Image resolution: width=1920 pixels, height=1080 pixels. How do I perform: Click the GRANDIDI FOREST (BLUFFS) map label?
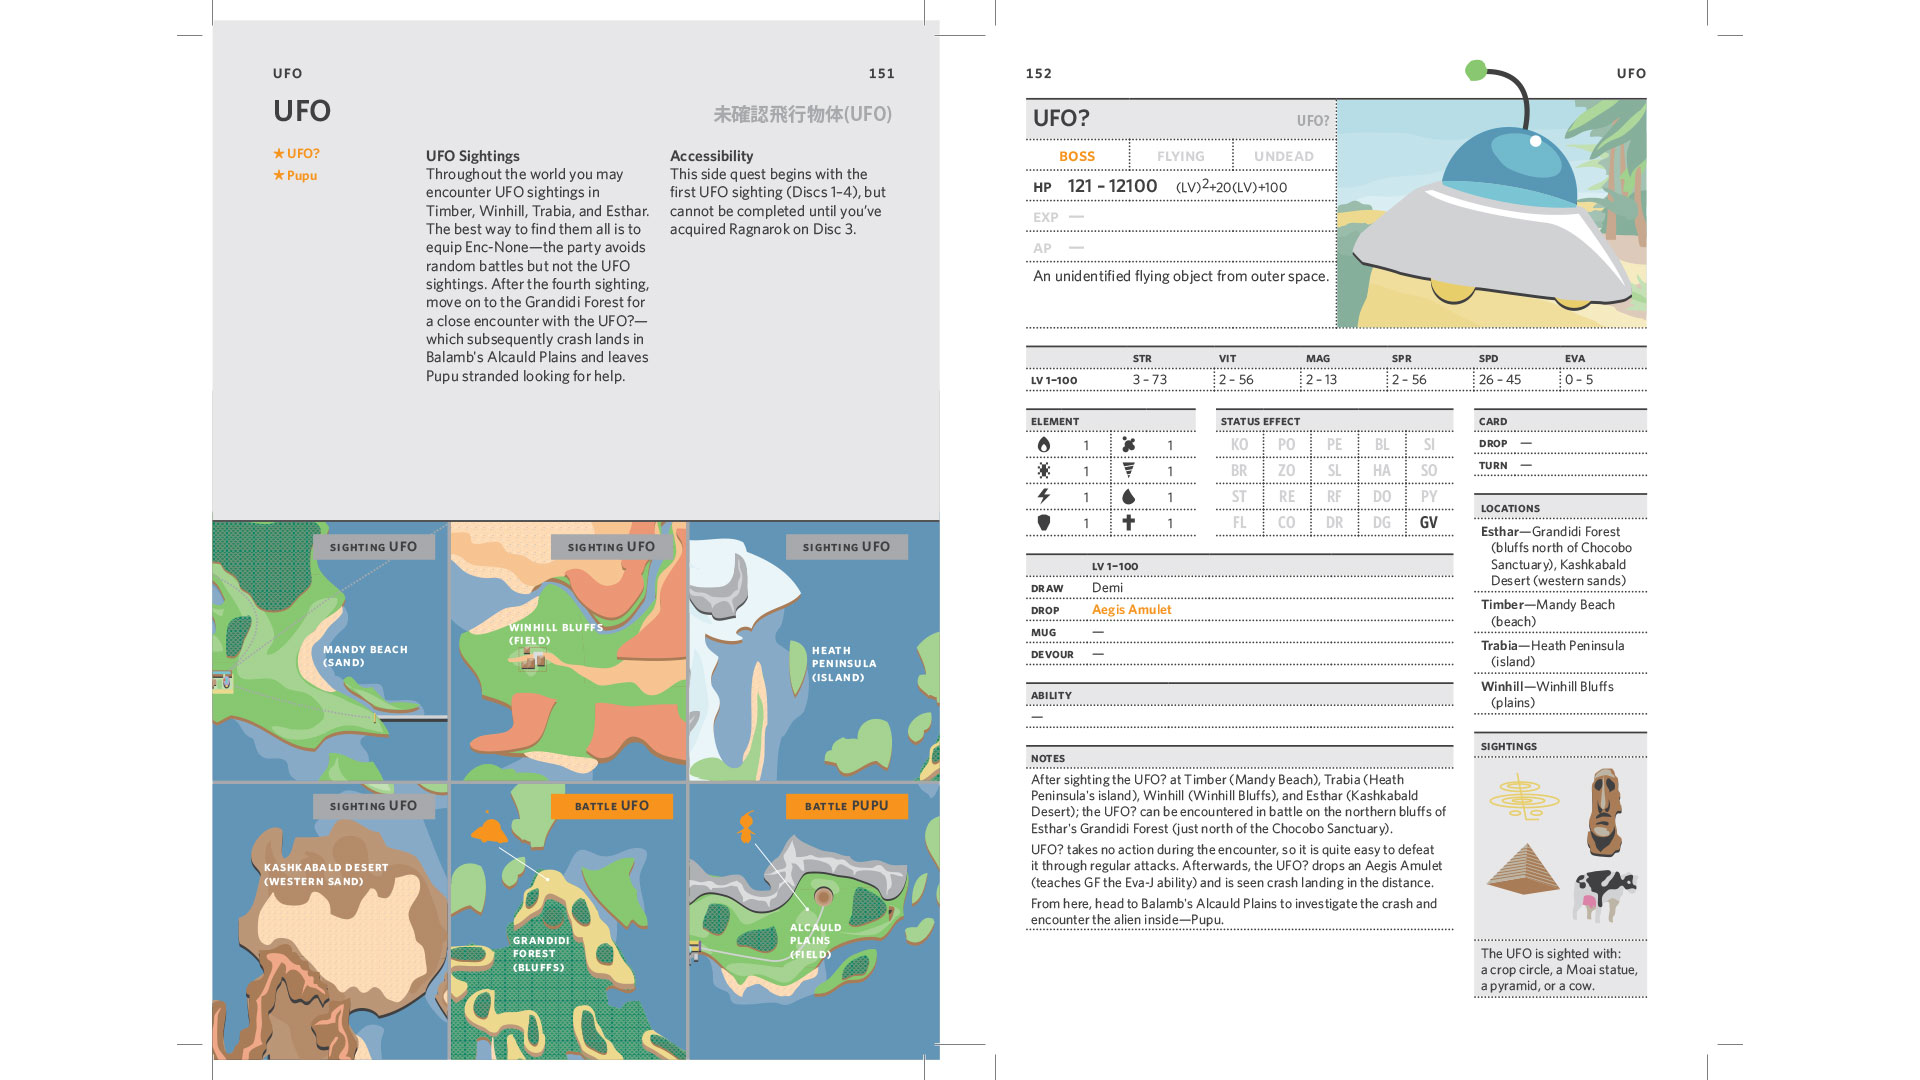(x=541, y=954)
